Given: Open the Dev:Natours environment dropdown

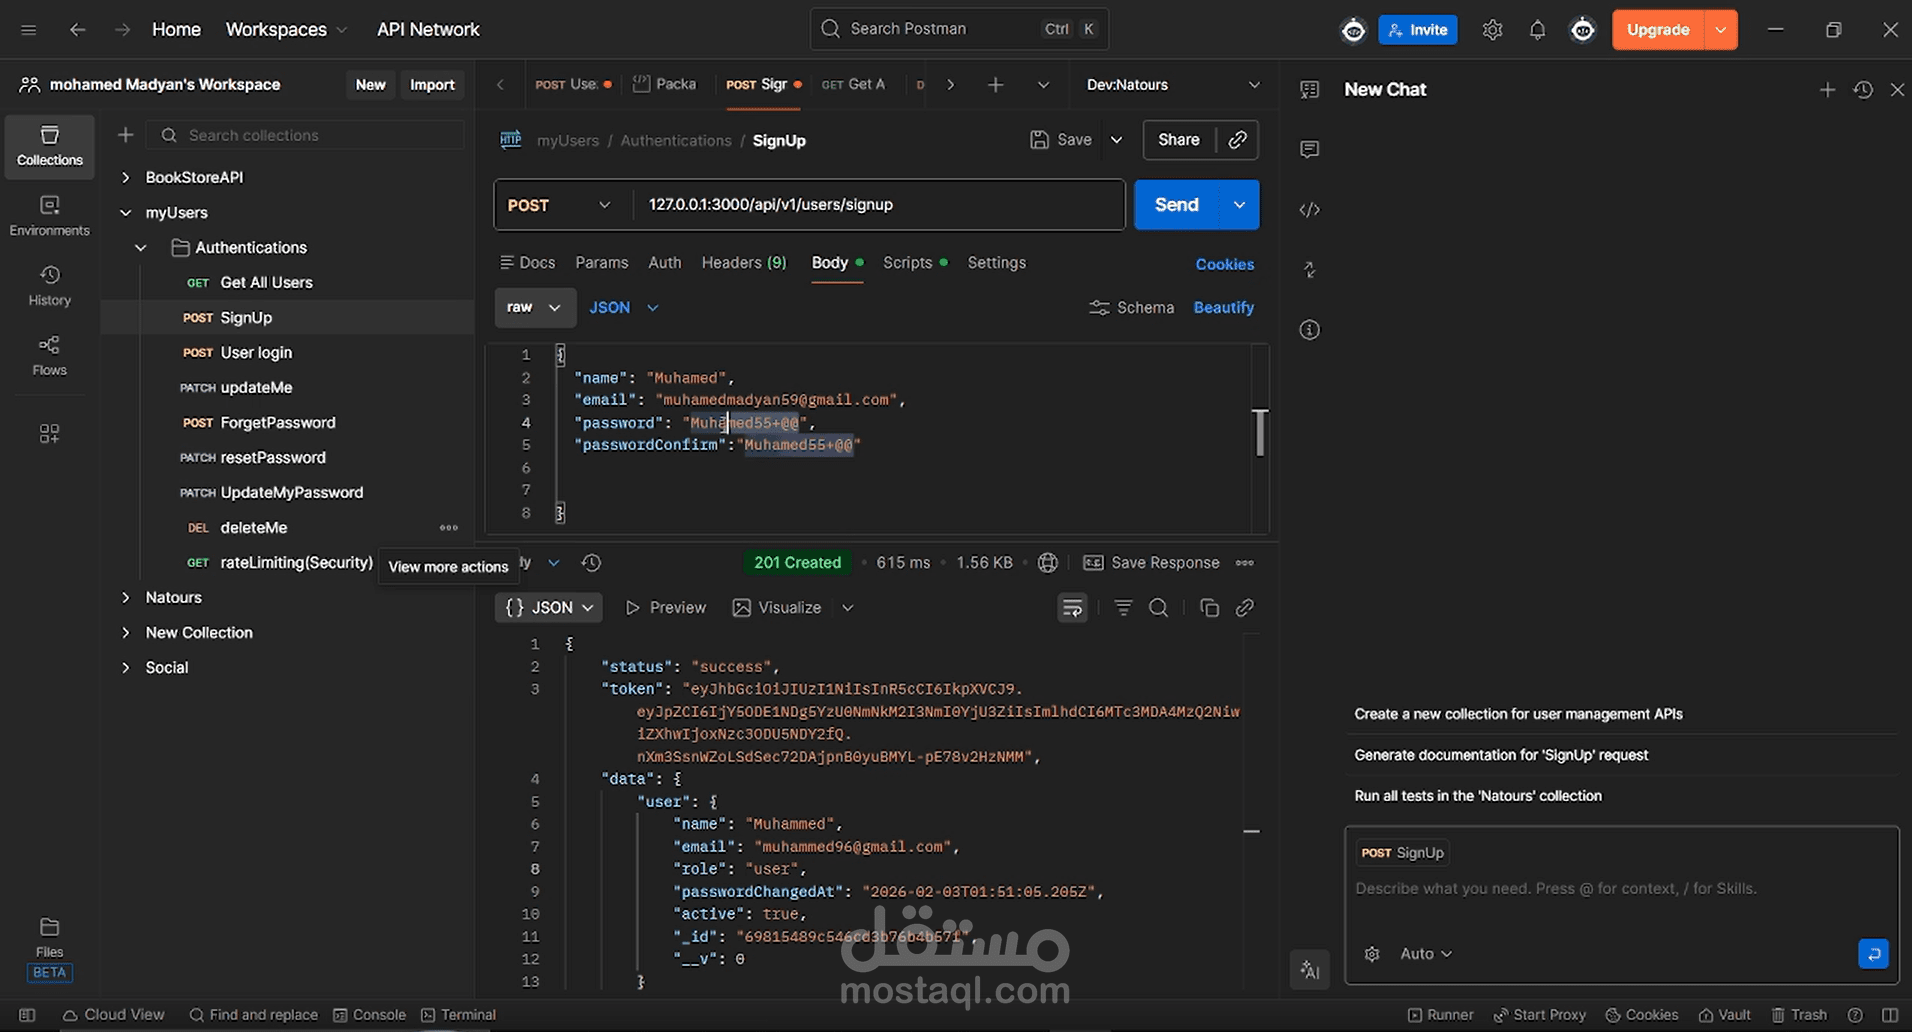Looking at the screenshot, I should coord(1173,85).
